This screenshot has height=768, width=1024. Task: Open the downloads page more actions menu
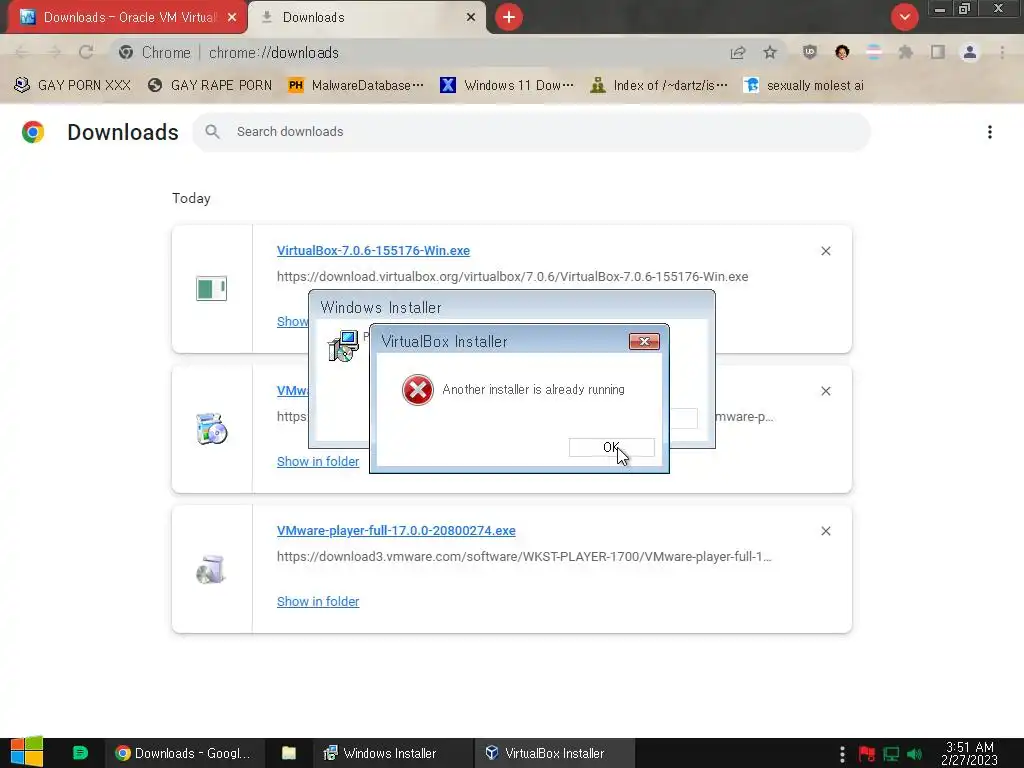pos(990,133)
